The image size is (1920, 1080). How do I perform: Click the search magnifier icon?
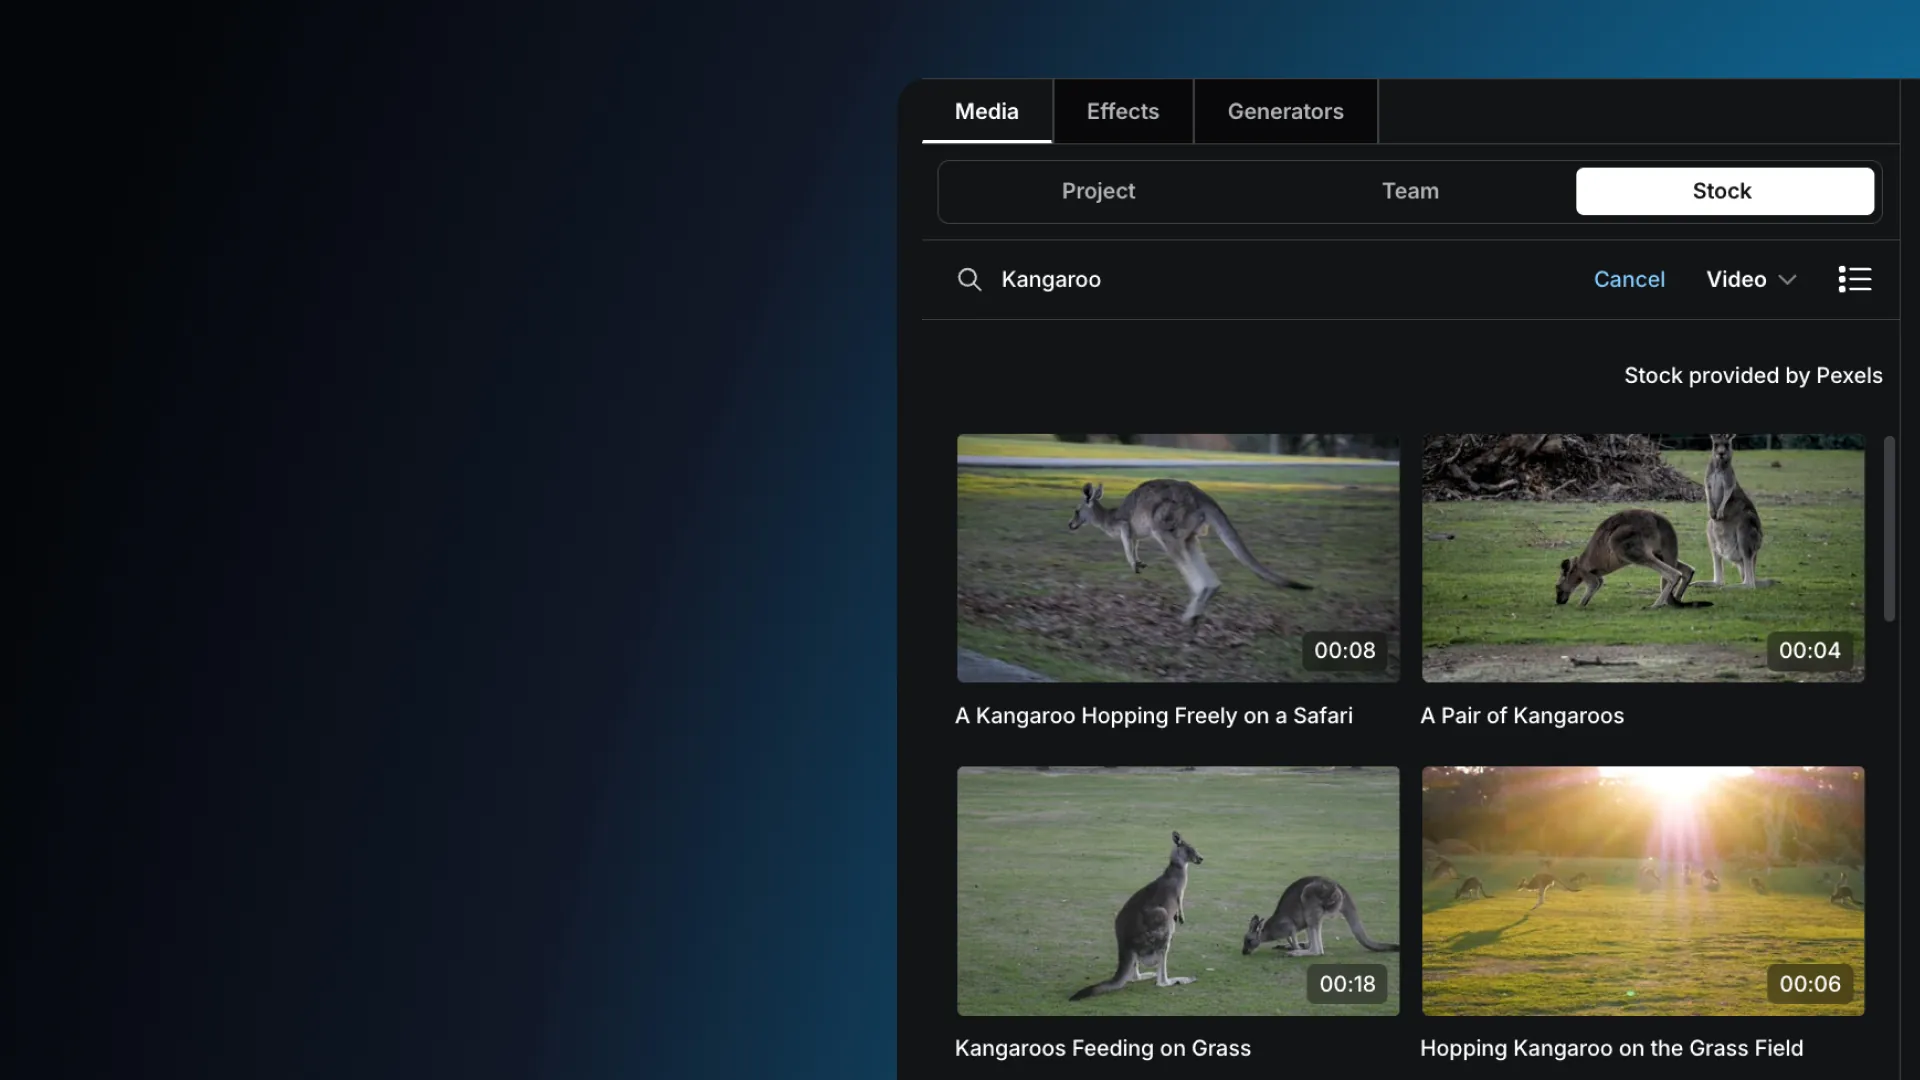point(968,279)
